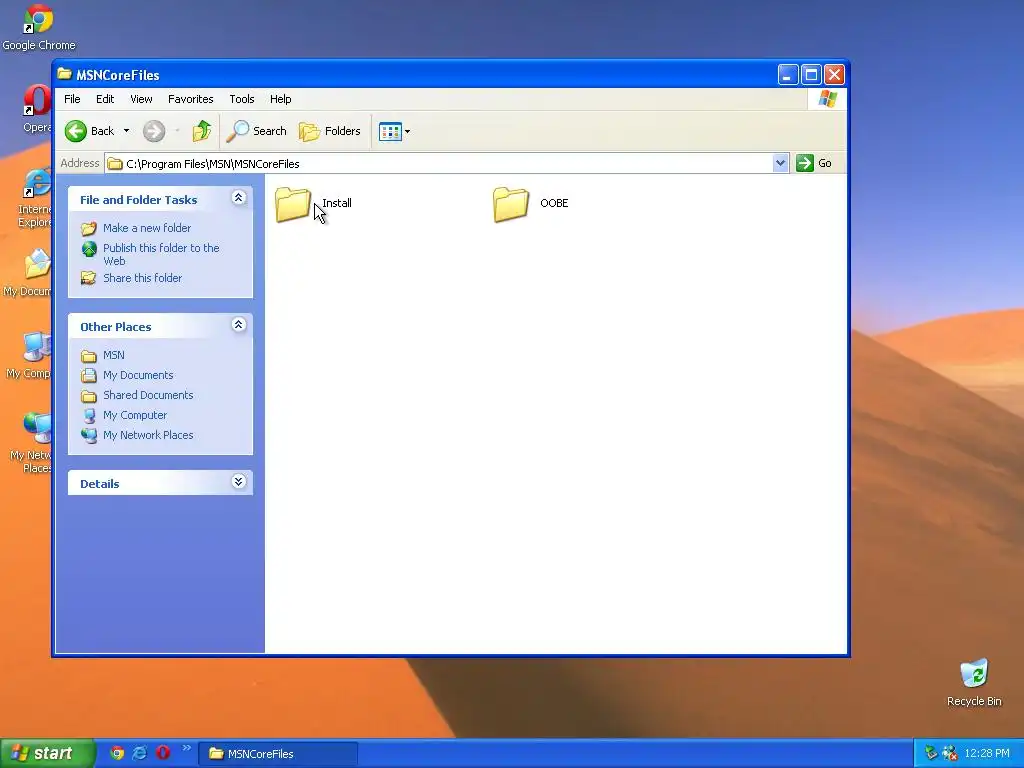Select the Install folder icon

(x=293, y=204)
